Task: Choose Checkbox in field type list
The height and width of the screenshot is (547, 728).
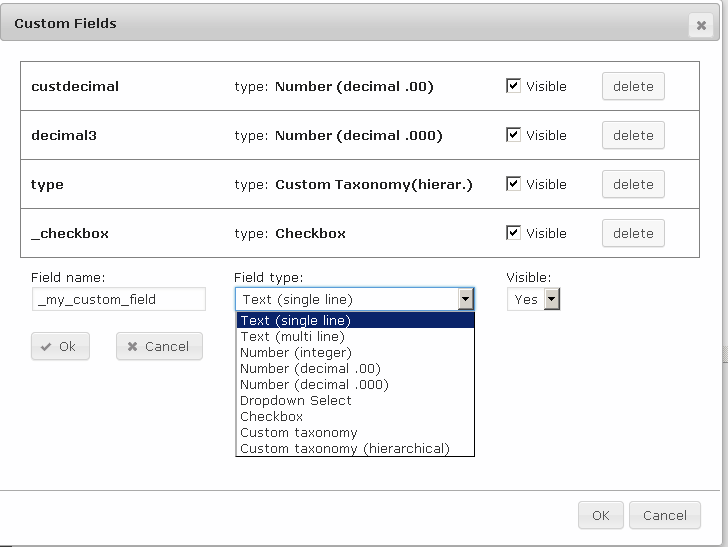Action: pos(271,417)
